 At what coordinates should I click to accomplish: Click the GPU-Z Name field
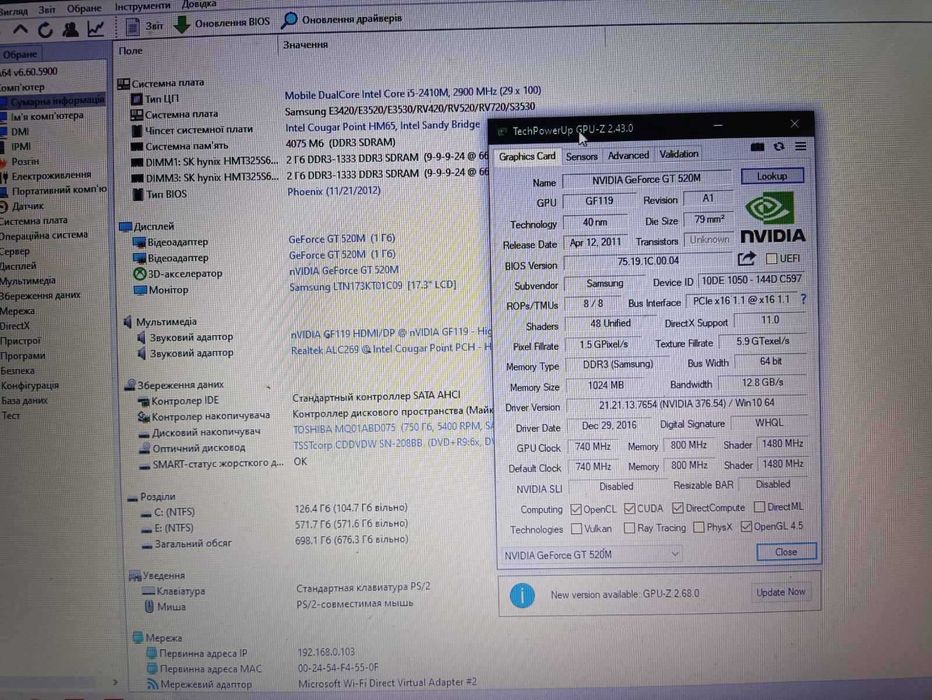[646, 178]
